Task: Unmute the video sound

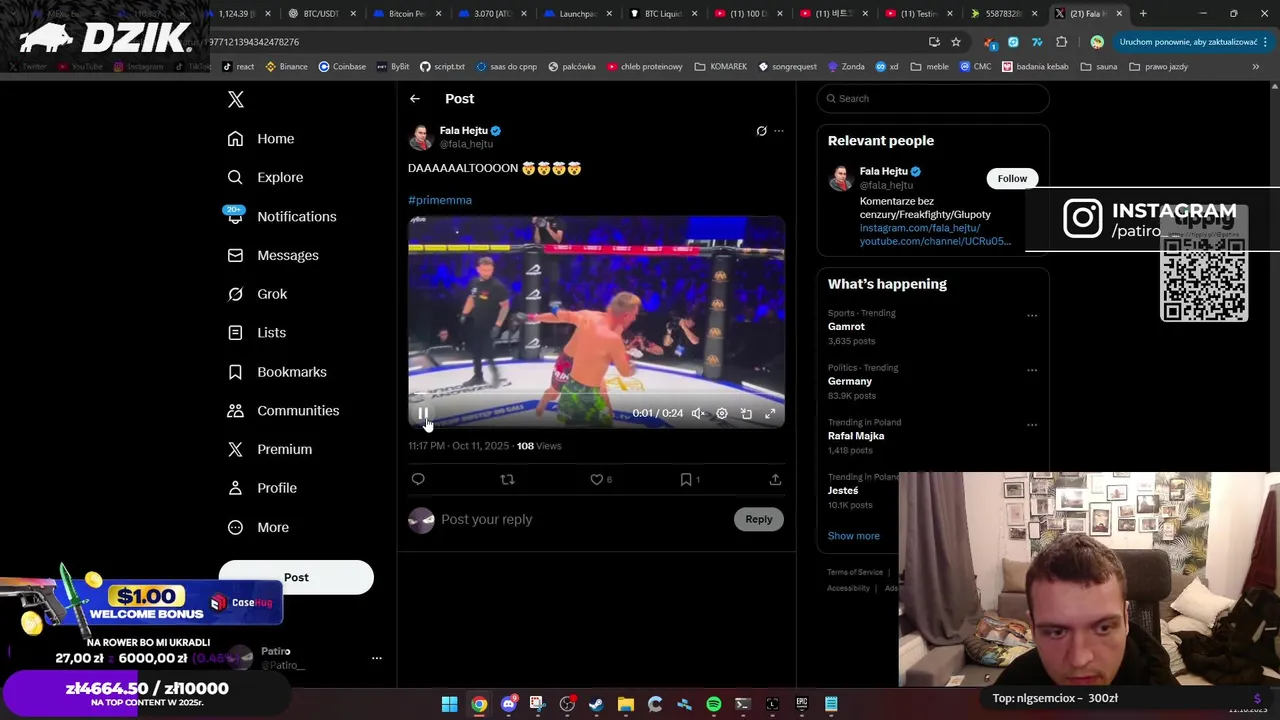Action: click(x=698, y=413)
